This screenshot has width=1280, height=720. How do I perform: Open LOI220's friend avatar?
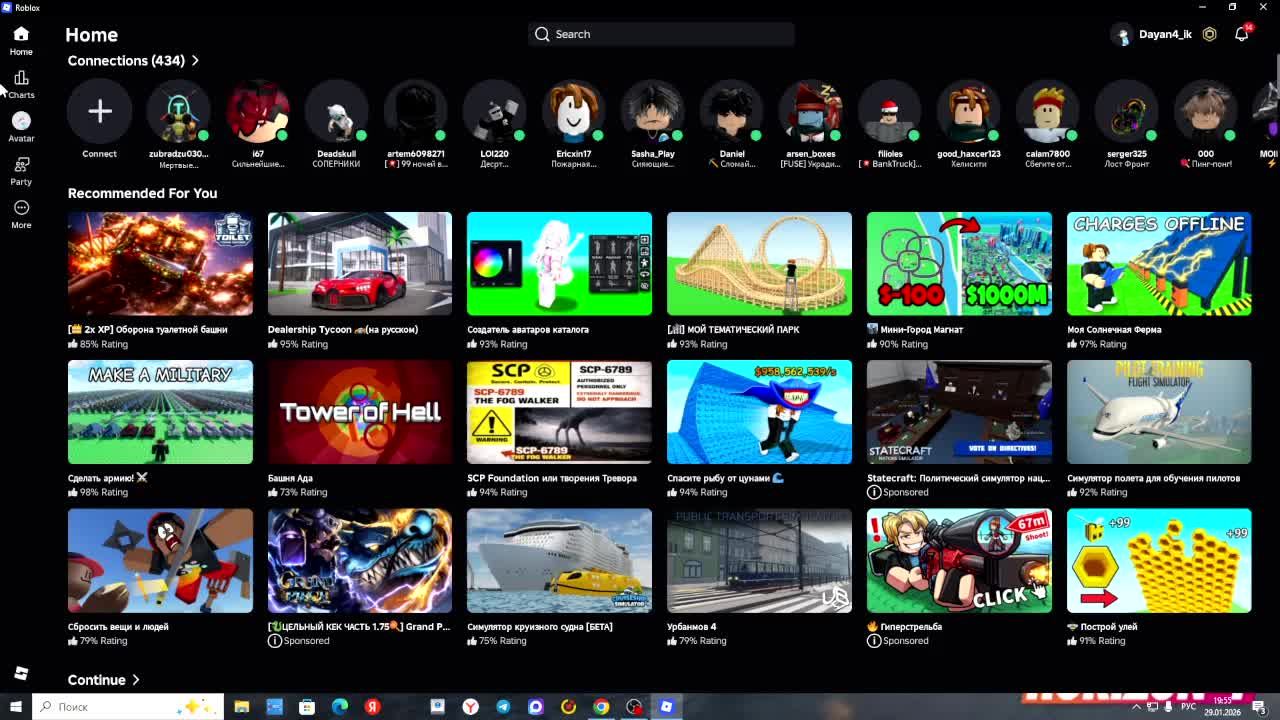point(494,111)
